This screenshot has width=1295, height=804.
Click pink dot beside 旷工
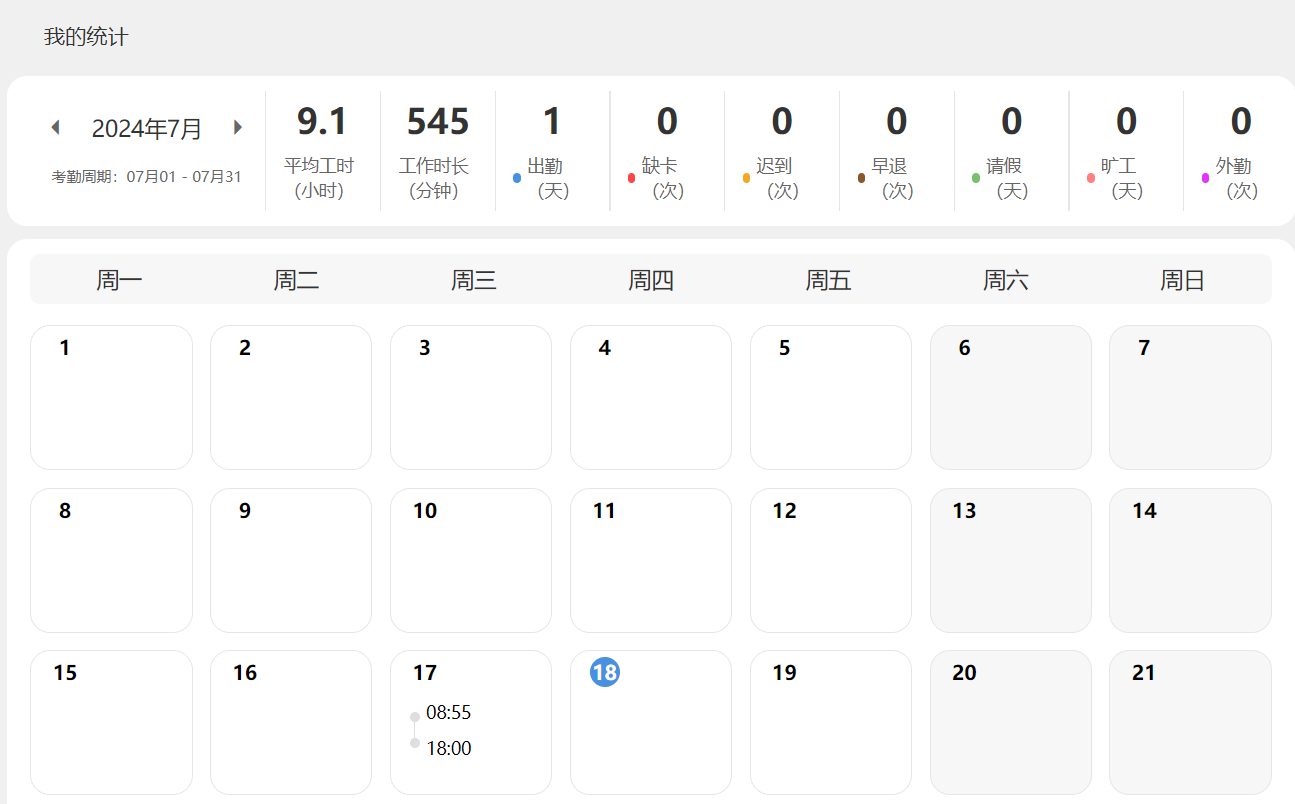(x=1090, y=178)
